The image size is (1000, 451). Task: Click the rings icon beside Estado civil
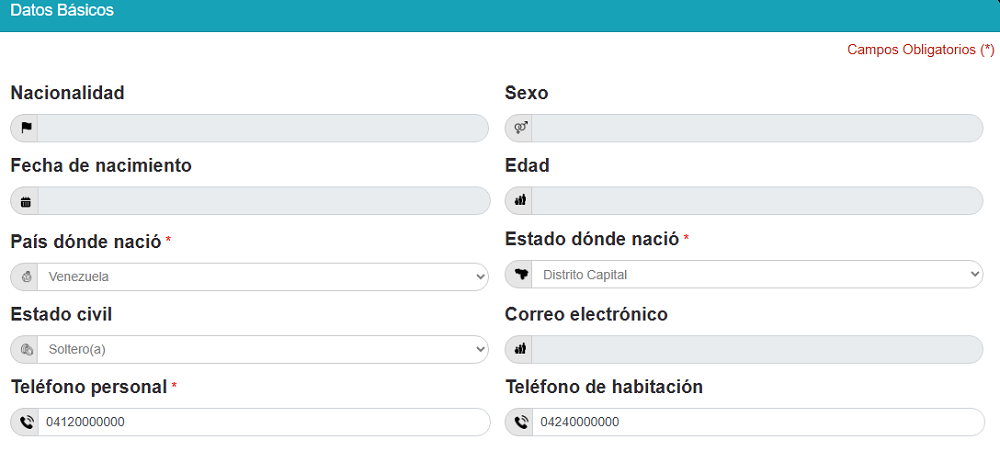(x=26, y=350)
